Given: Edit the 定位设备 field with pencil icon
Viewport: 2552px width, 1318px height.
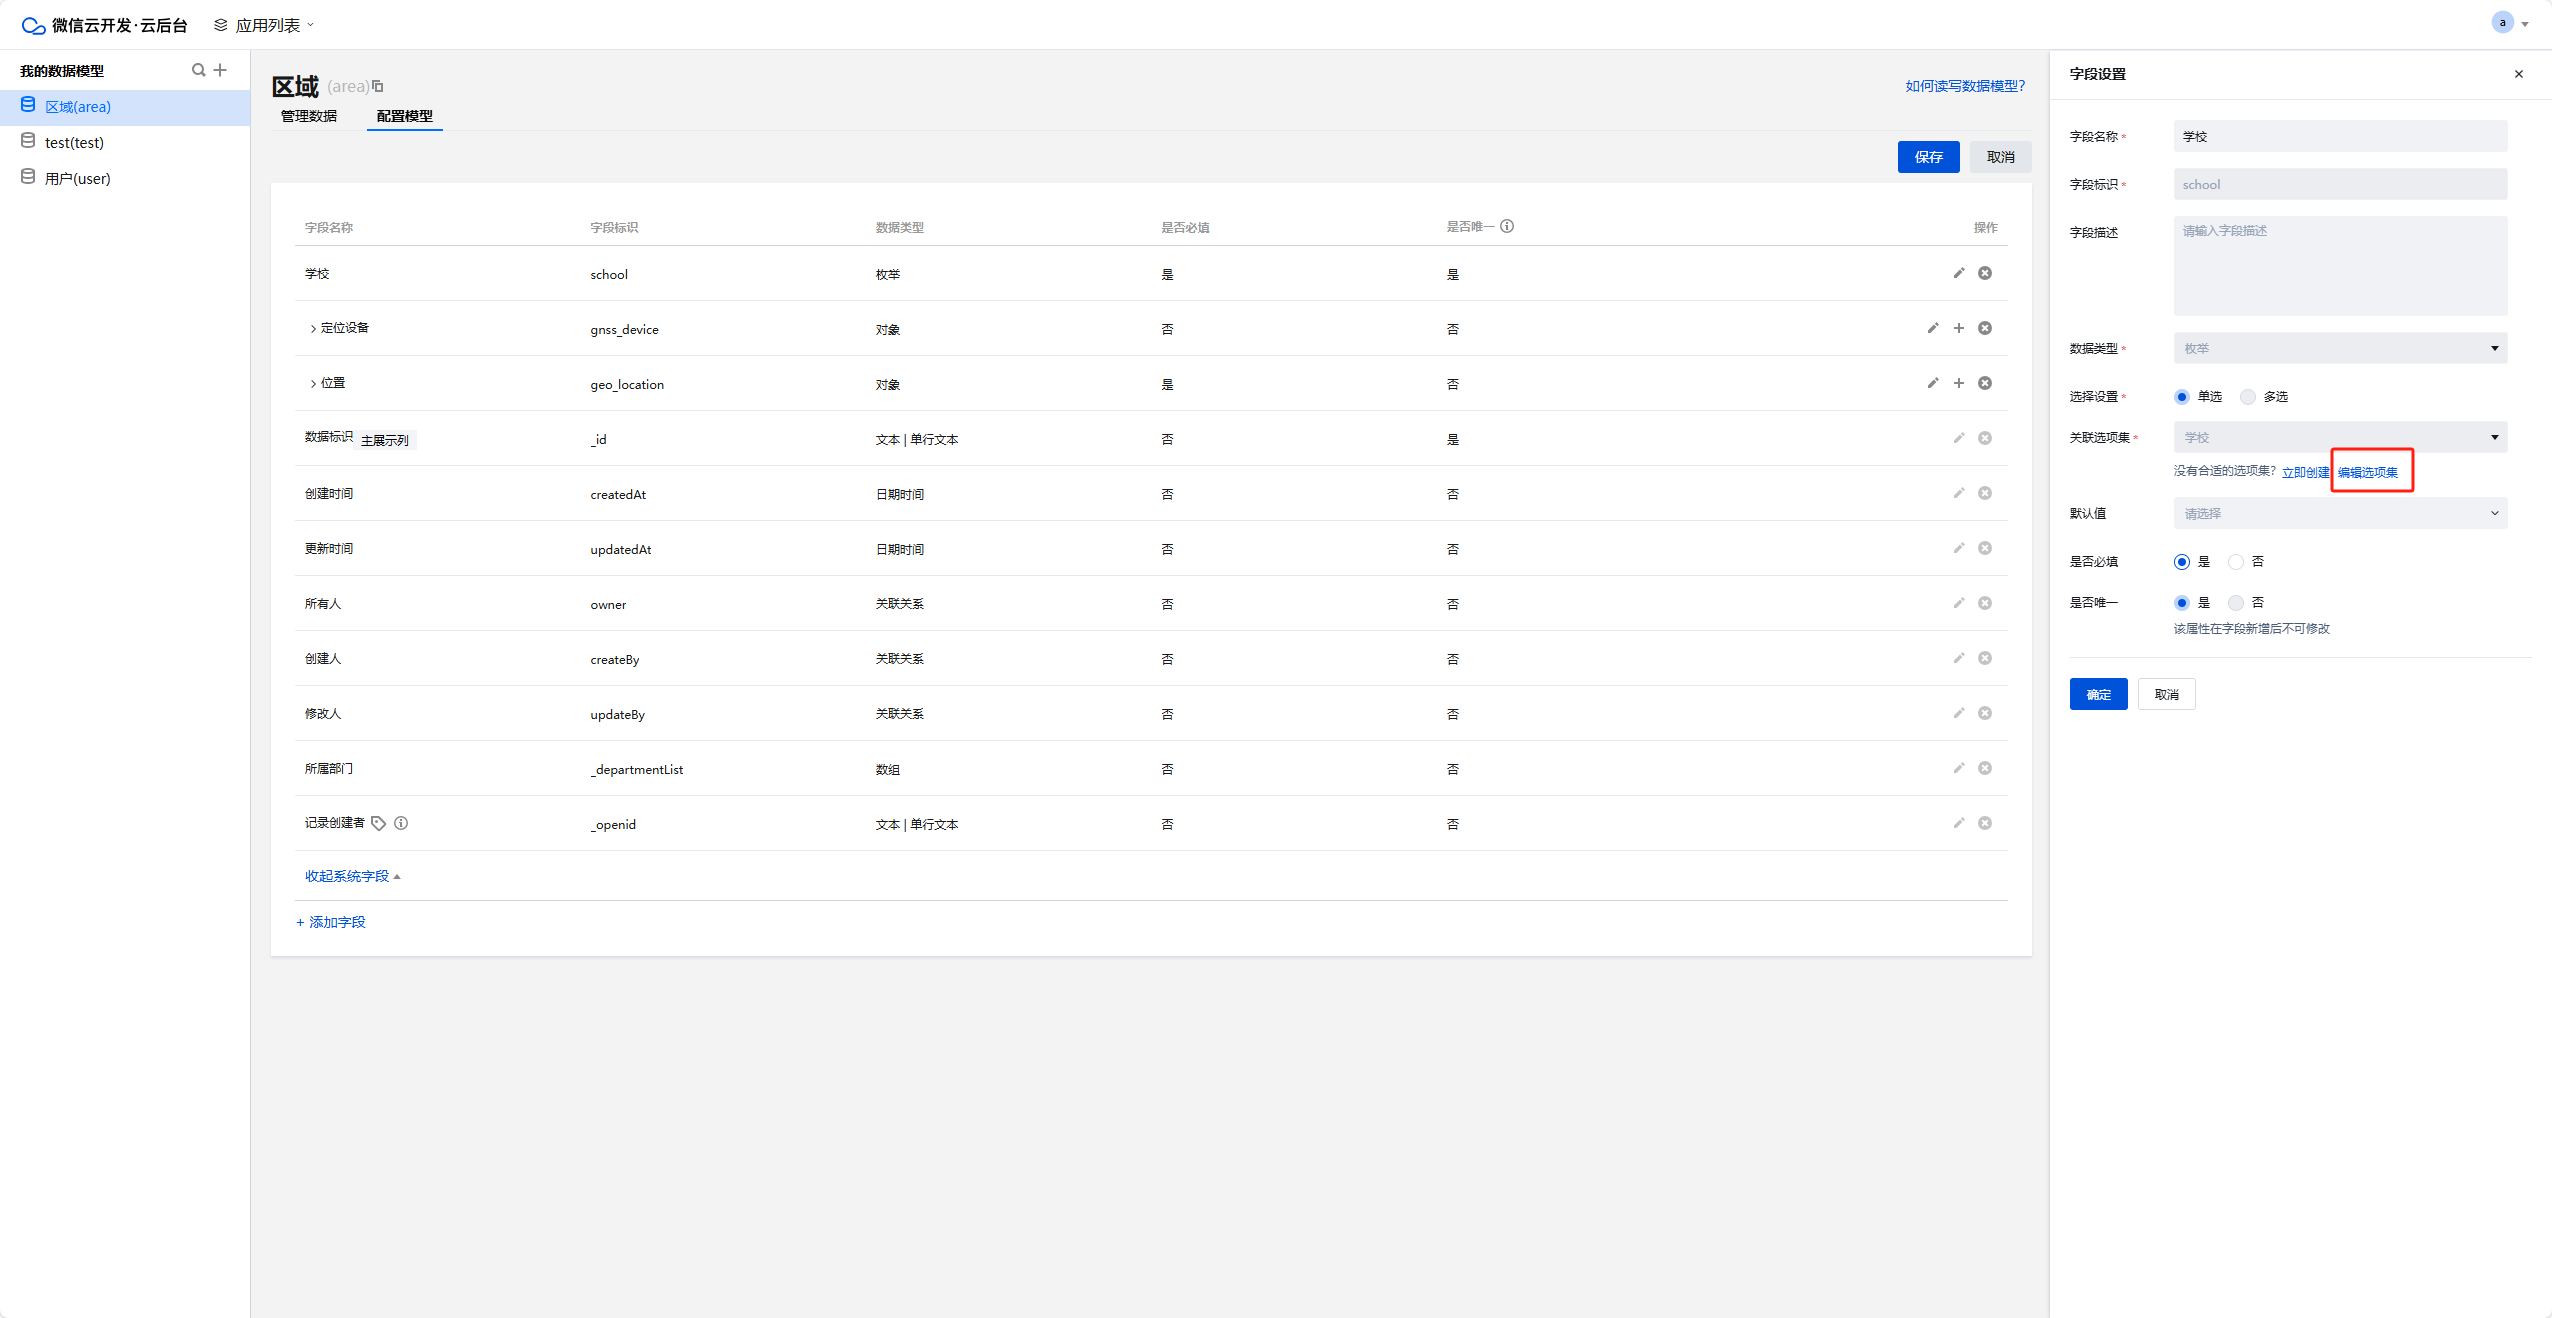Looking at the screenshot, I should tap(1933, 328).
